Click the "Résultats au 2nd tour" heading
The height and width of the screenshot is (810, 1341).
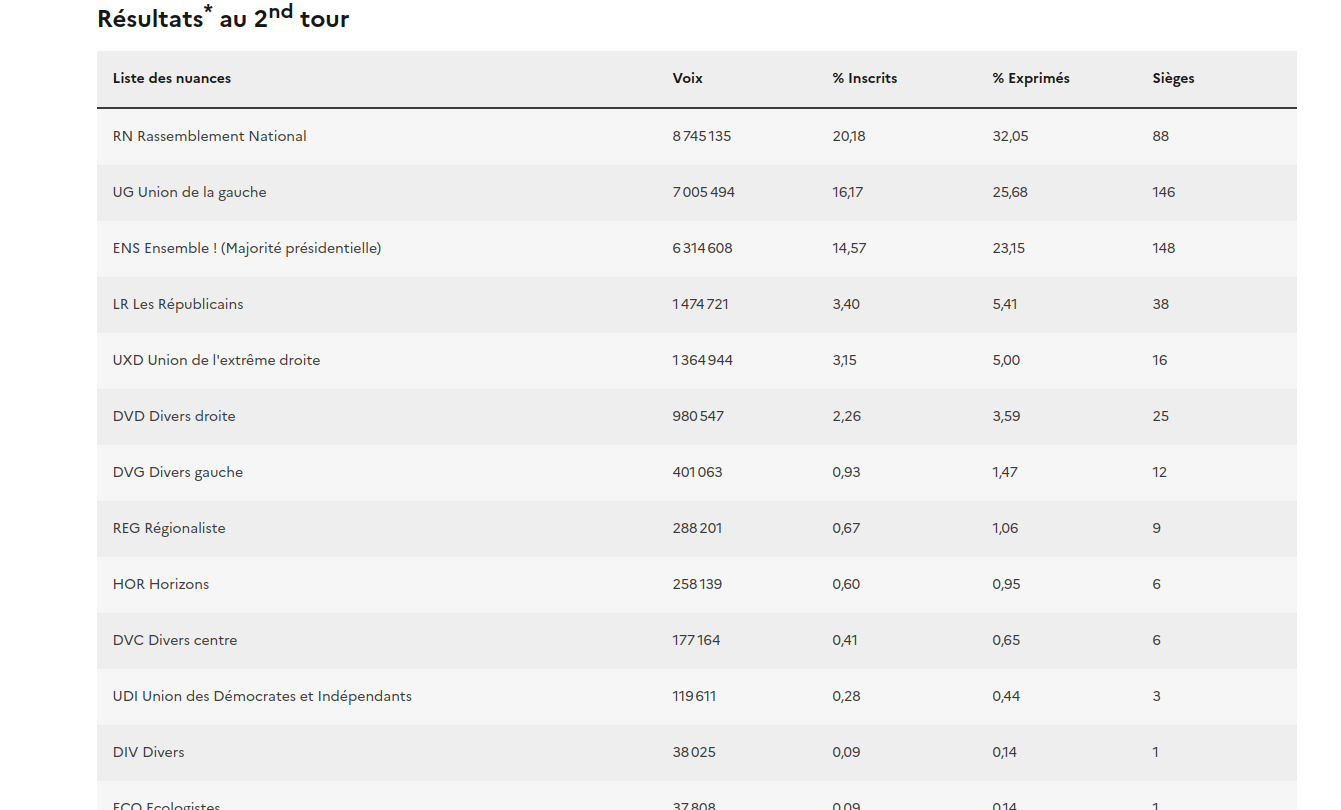(223, 17)
